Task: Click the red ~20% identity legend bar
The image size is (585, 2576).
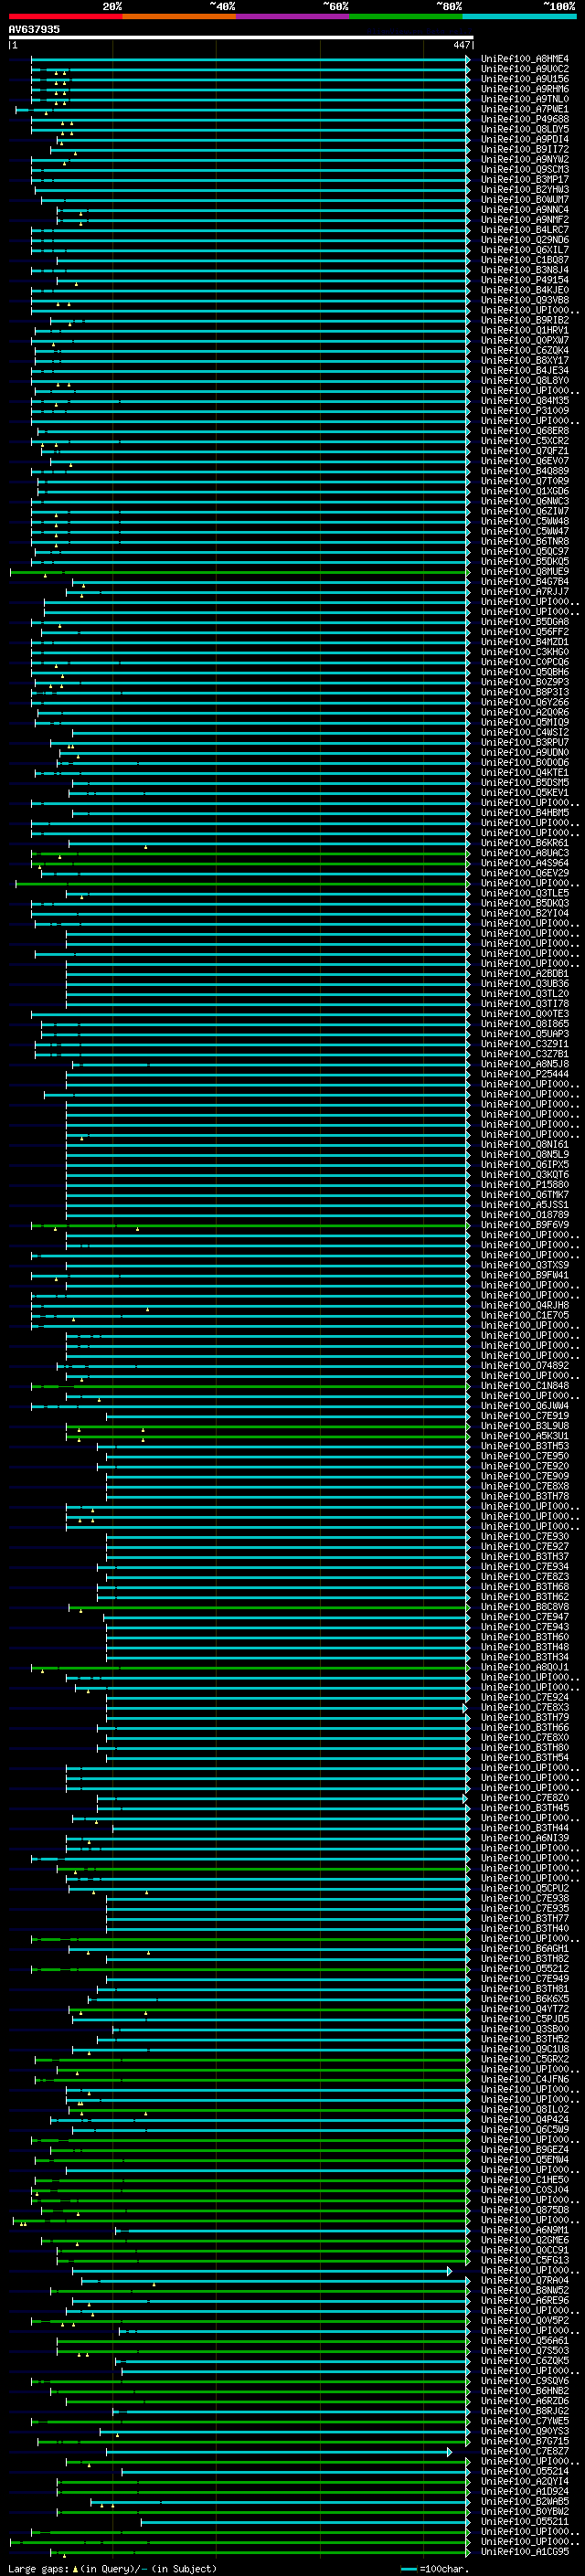Action: pyautogui.click(x=65, y=16)
